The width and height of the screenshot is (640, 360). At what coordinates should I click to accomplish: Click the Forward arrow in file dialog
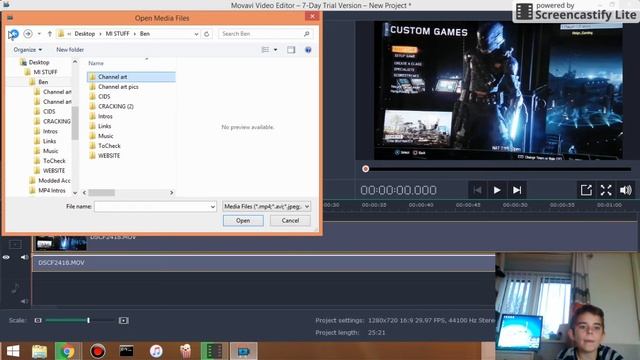[28, 33]
